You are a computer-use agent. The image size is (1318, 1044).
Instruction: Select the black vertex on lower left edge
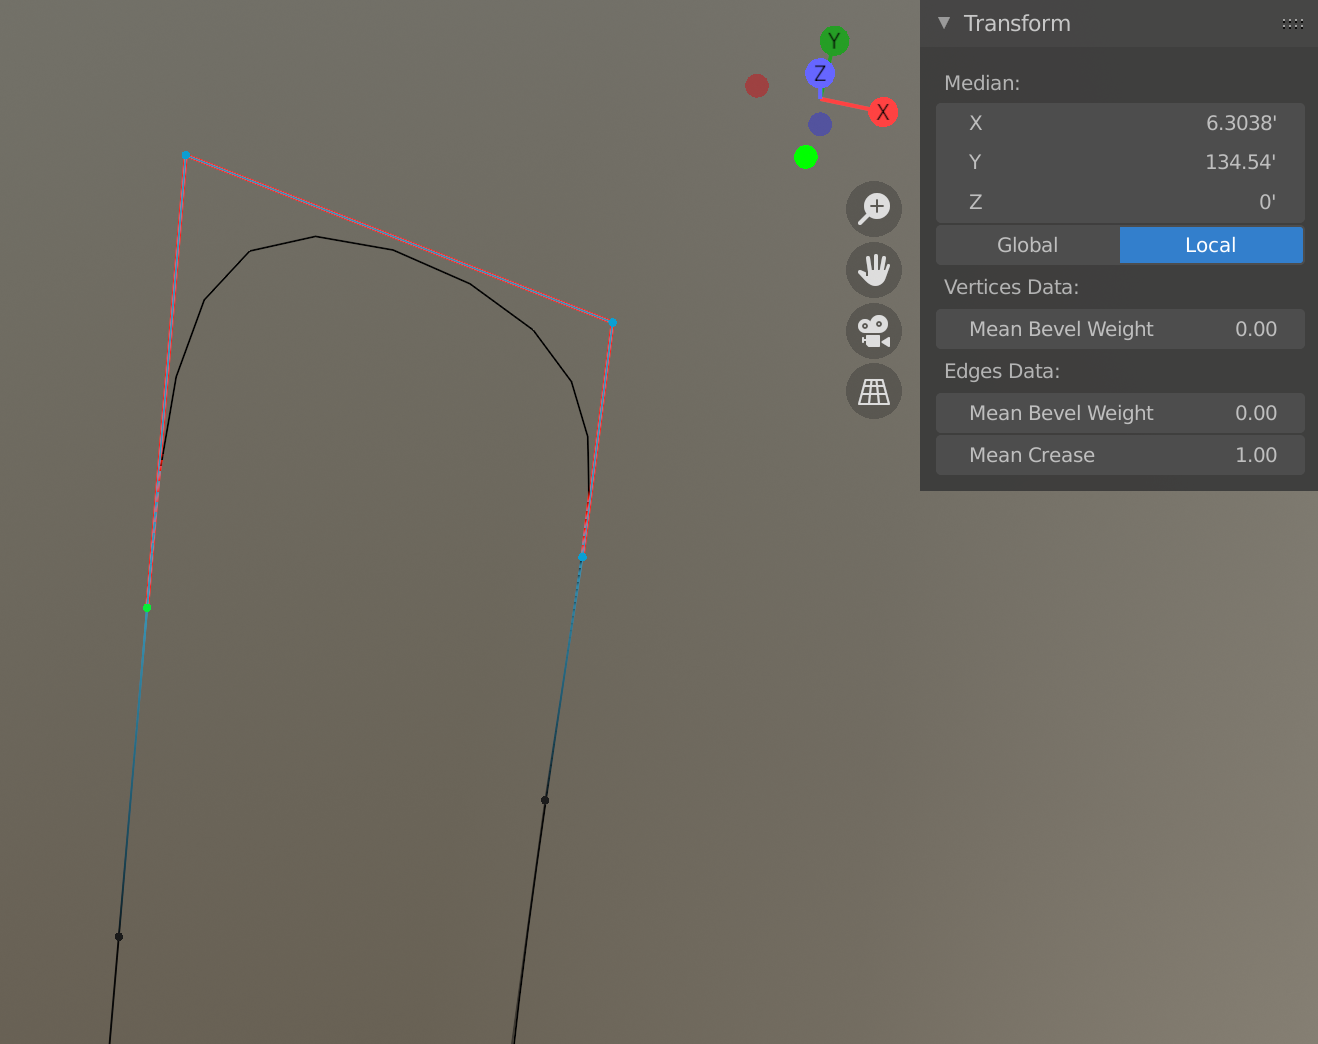(x=119, y=937)
